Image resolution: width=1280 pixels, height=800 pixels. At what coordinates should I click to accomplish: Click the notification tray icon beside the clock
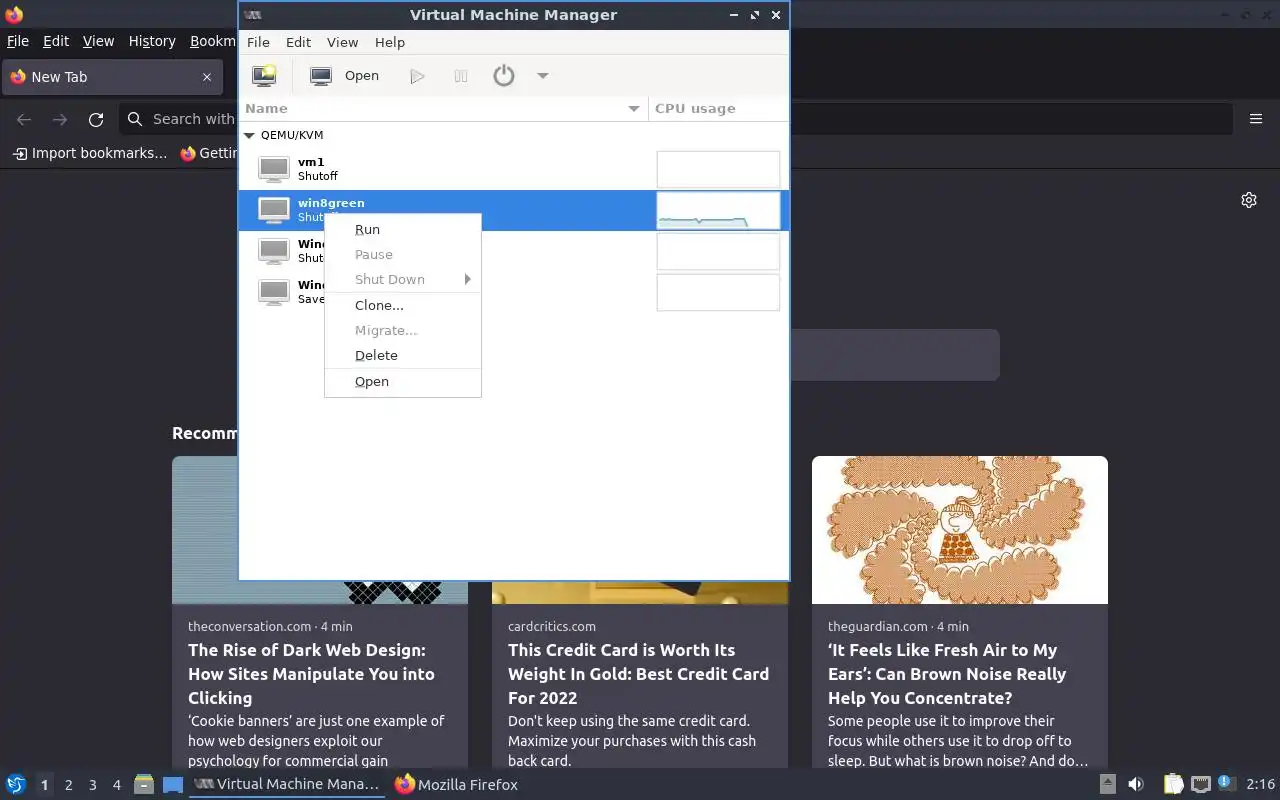tap(1227, 783)
